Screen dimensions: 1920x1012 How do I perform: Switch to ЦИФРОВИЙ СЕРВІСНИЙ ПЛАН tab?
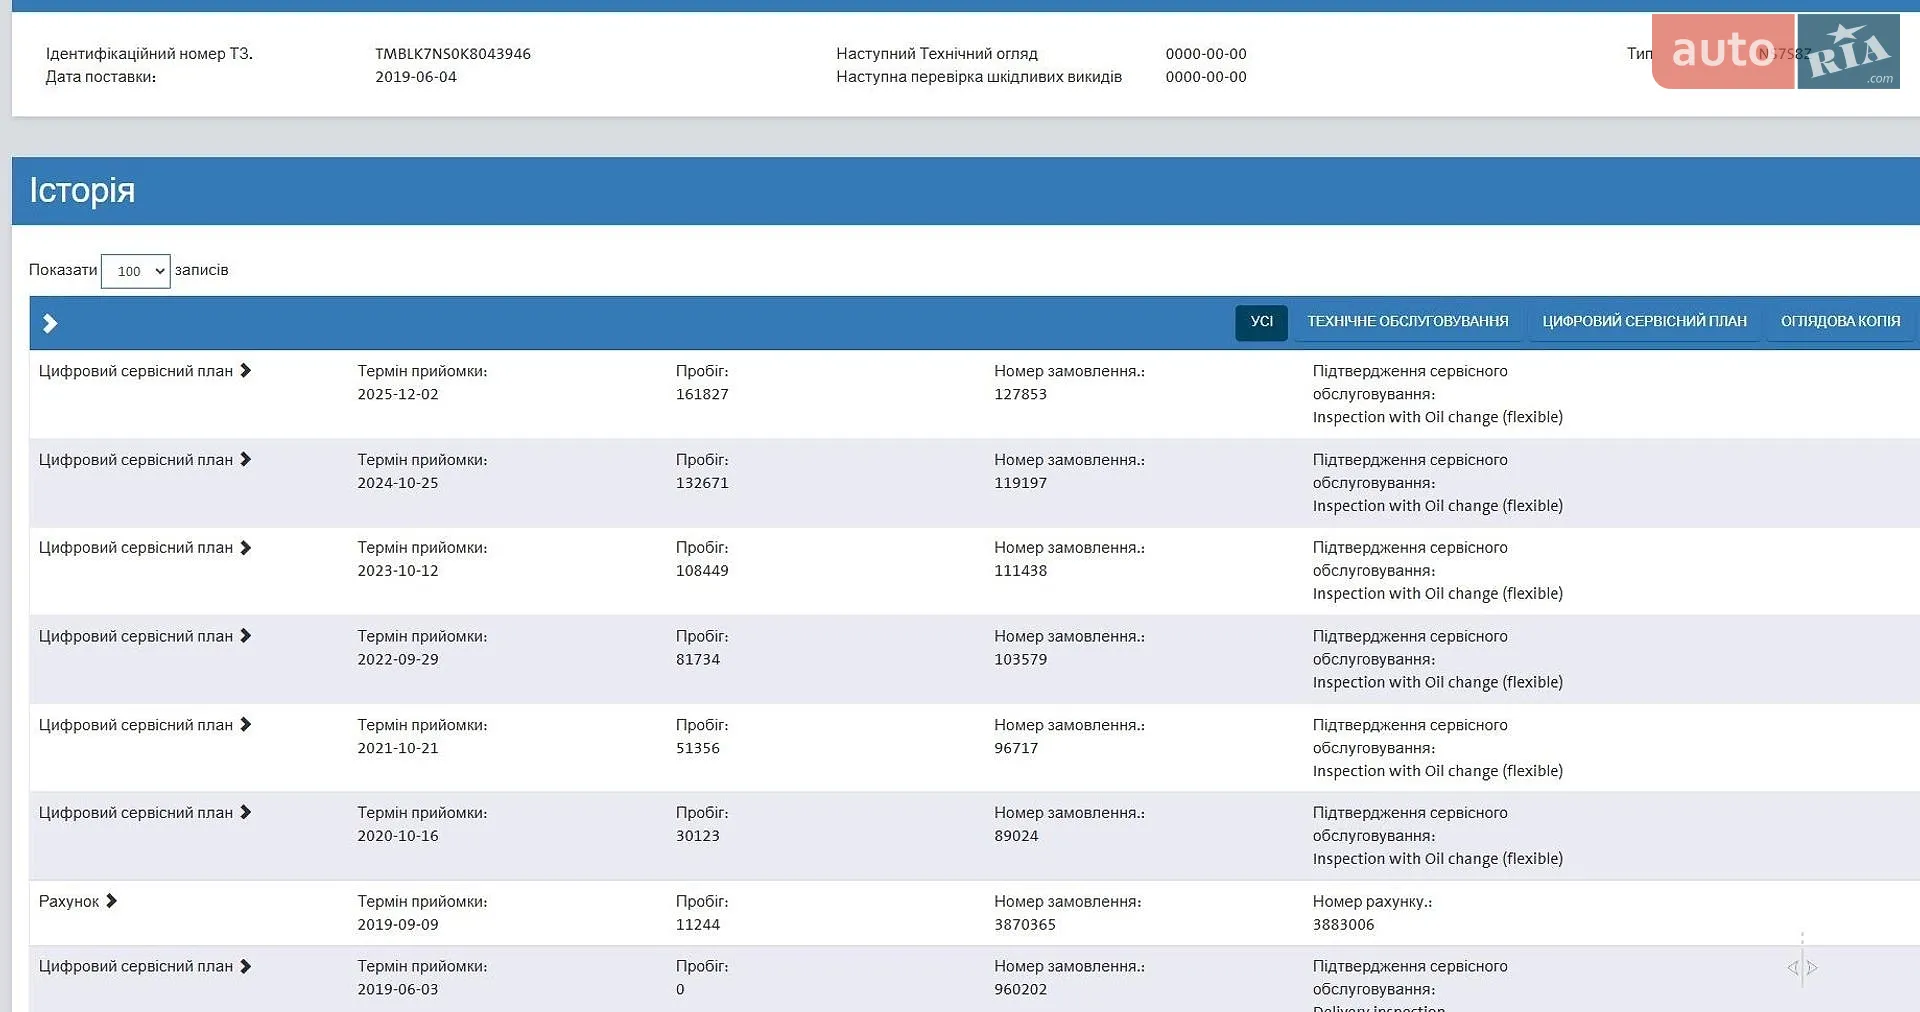click(1644, 322)
